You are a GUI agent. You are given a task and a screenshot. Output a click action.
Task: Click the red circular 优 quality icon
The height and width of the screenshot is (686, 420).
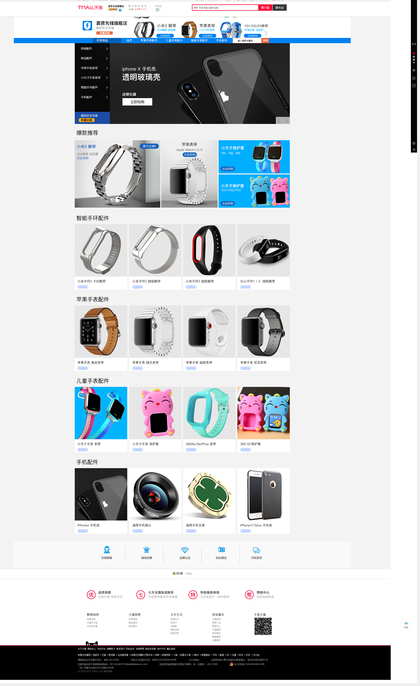pos(91,594)
